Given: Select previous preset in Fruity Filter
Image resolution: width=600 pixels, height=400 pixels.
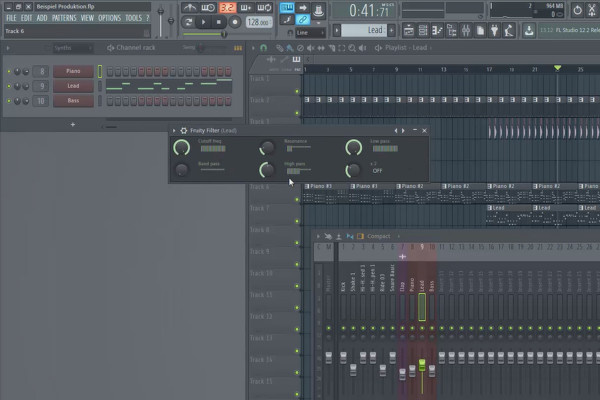Looking at the screenshot, I should click(396, 131).
